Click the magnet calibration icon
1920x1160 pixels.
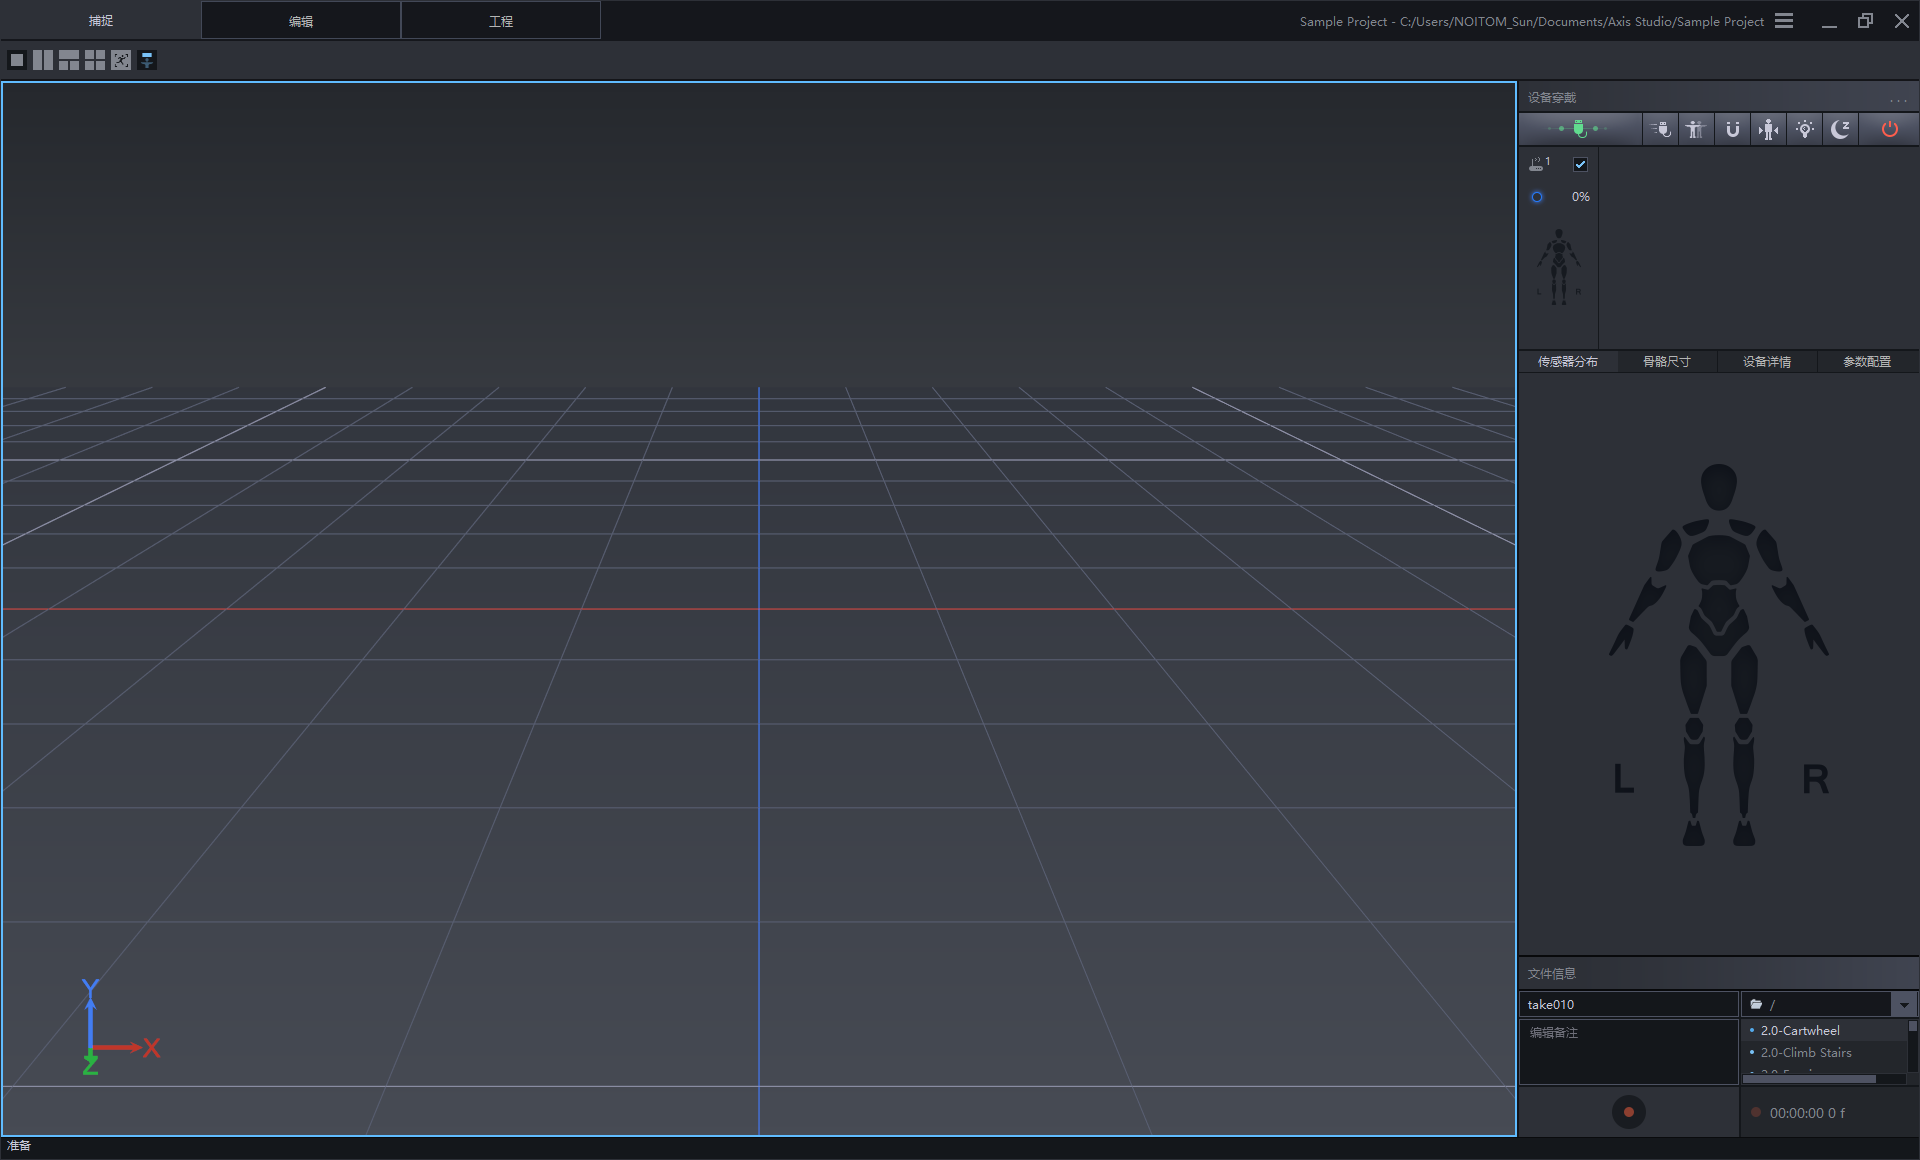point(1732,129)
